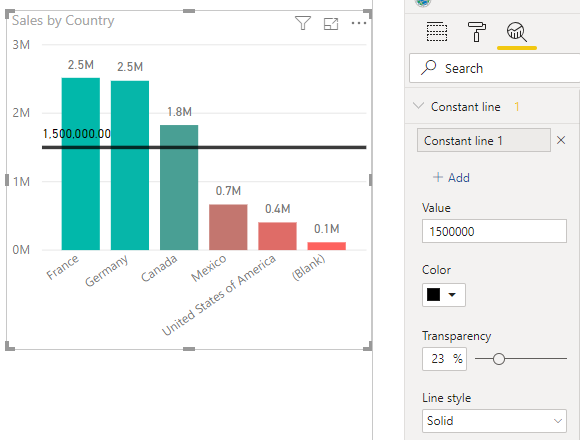The width and height of the screenshot is (580, 440).
Task: Click the magnifier icon in the Search box
Action: point(428,67)
